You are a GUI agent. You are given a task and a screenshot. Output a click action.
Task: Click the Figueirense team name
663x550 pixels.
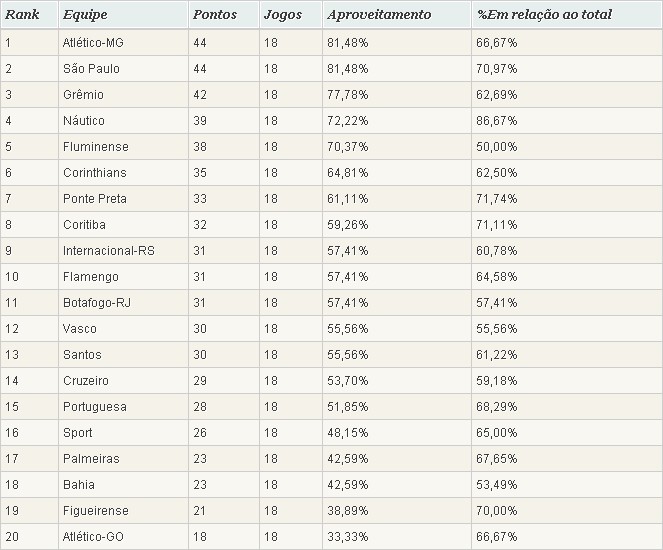click(x=95, y=511)
